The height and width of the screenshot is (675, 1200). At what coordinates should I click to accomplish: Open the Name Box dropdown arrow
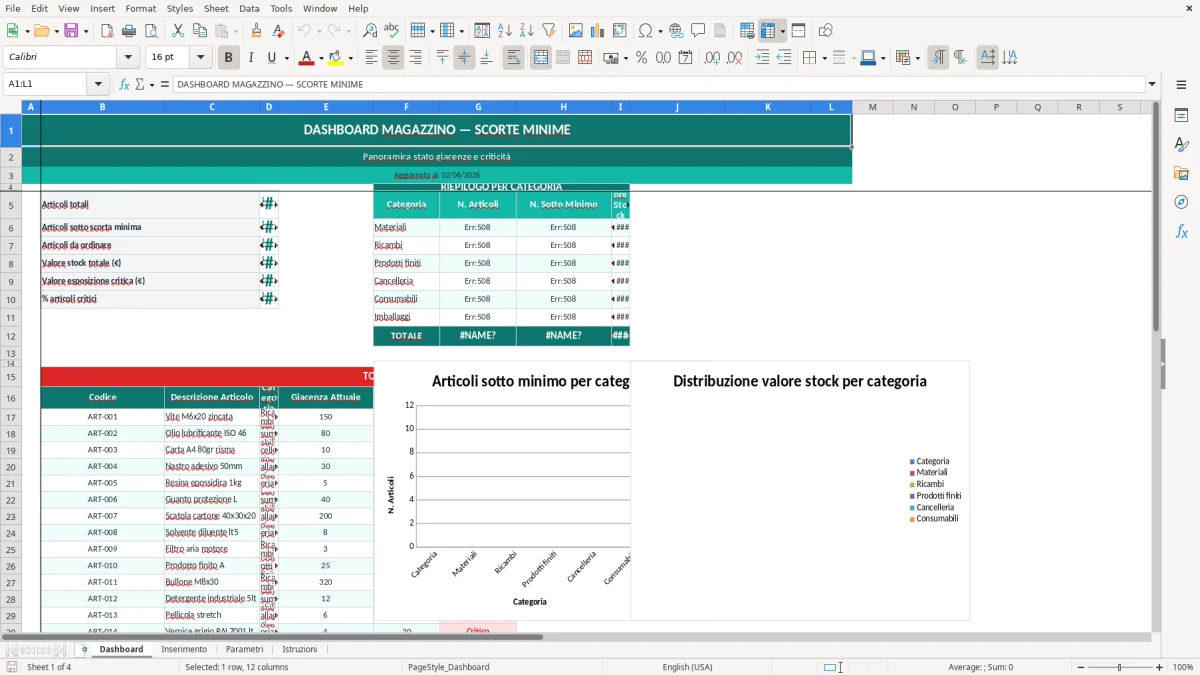(x=98, y=84)
